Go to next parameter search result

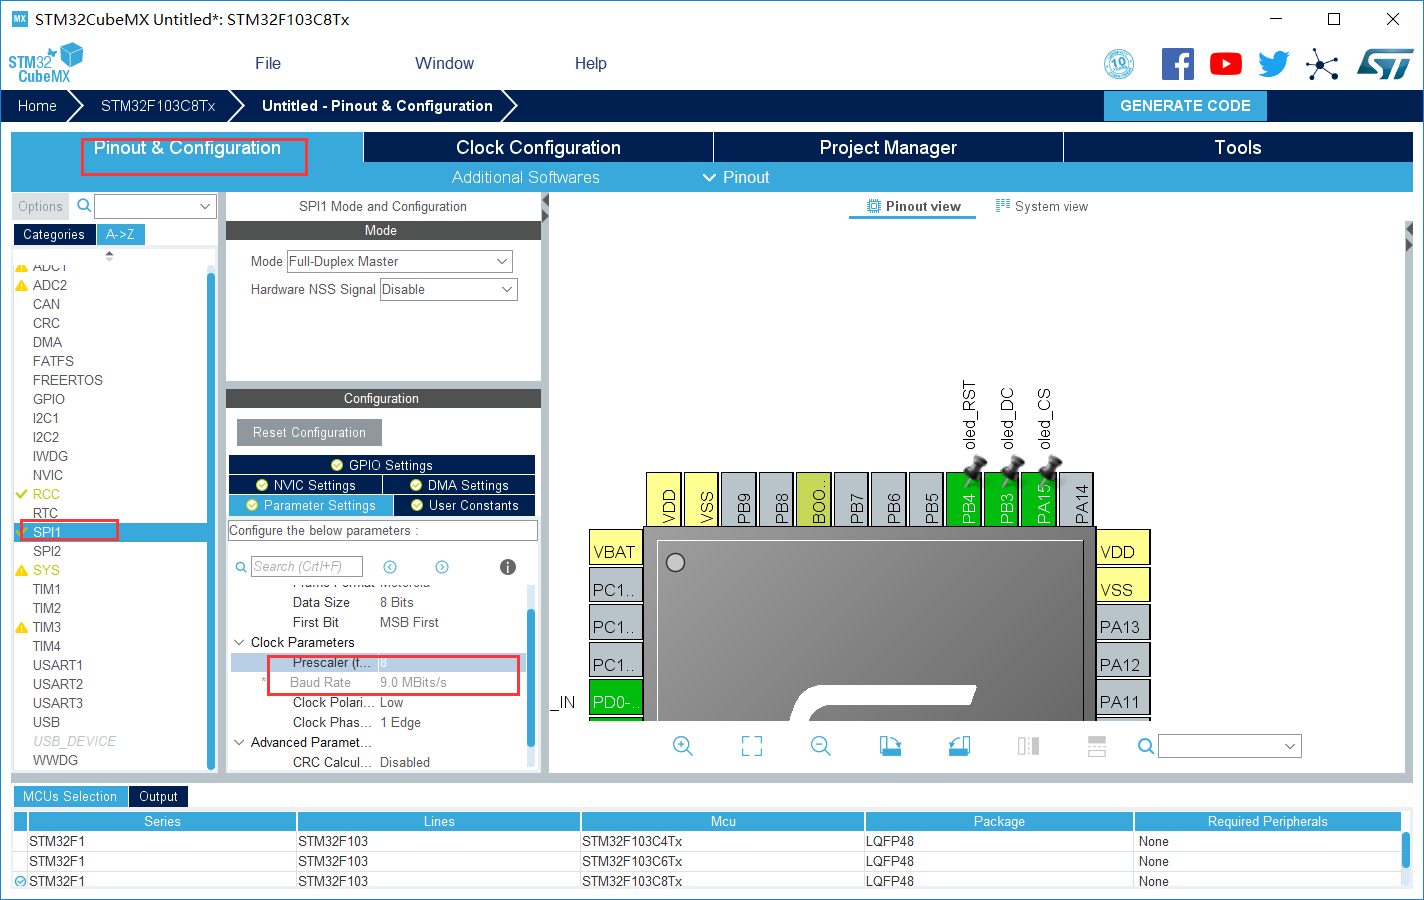pos(442,567)
